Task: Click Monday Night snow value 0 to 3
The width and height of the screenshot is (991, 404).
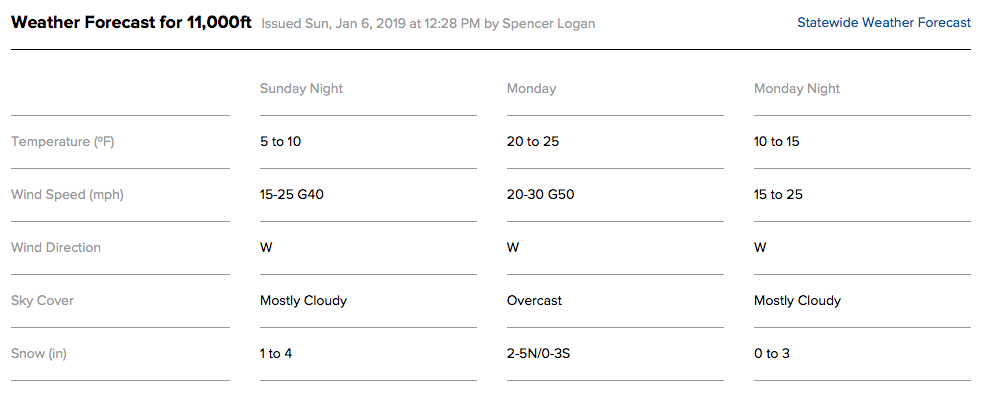Action: 772,353
